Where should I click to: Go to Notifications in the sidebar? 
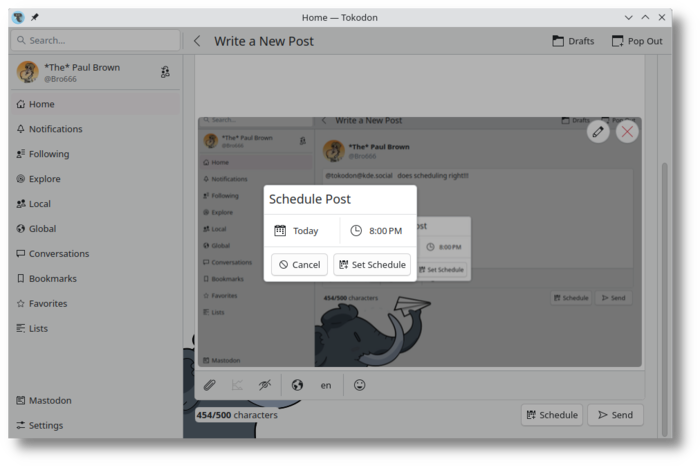point(55,129)
